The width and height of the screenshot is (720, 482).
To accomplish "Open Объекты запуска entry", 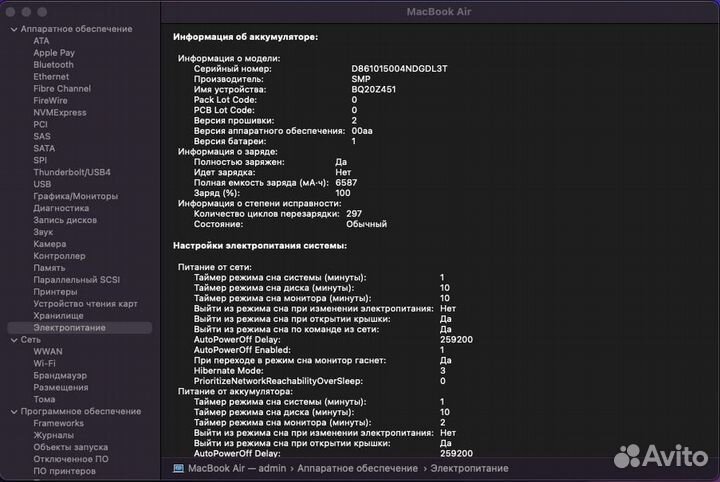I will pos(71,447).
